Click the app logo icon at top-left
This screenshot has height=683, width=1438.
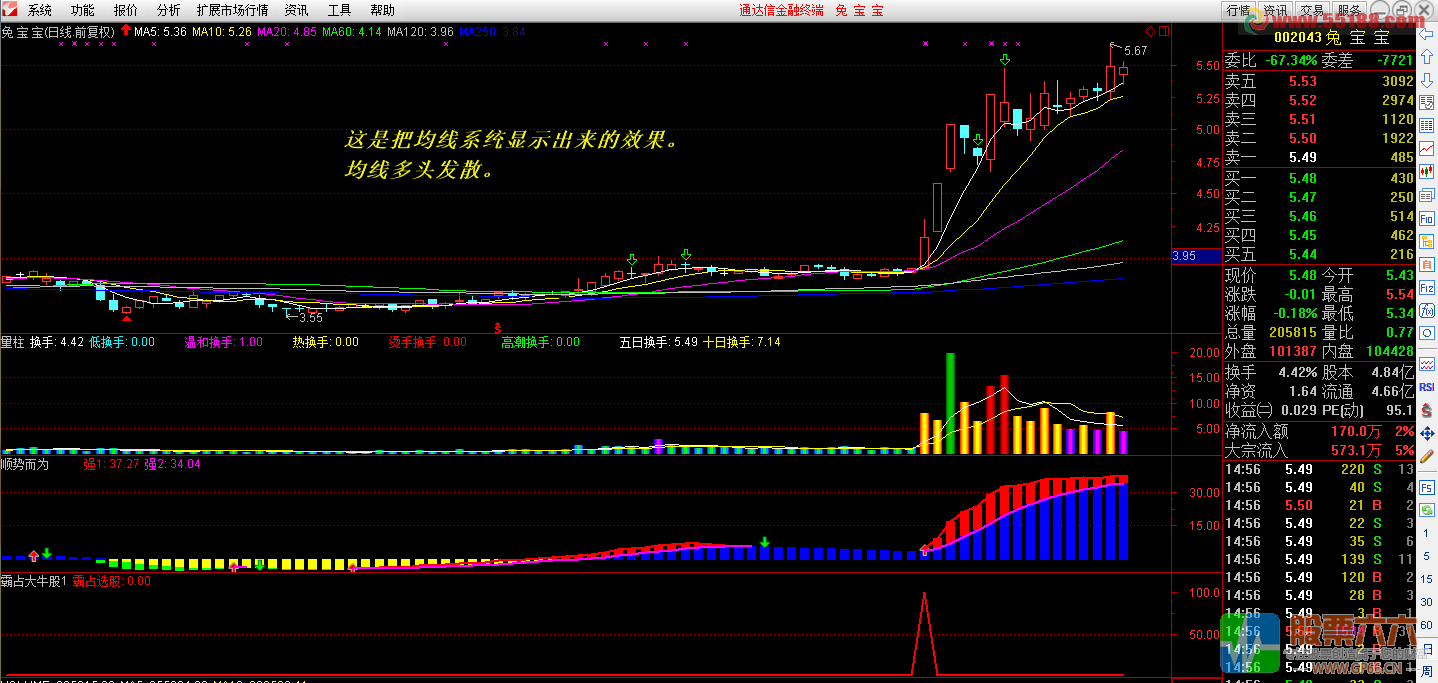pos(10,10)
